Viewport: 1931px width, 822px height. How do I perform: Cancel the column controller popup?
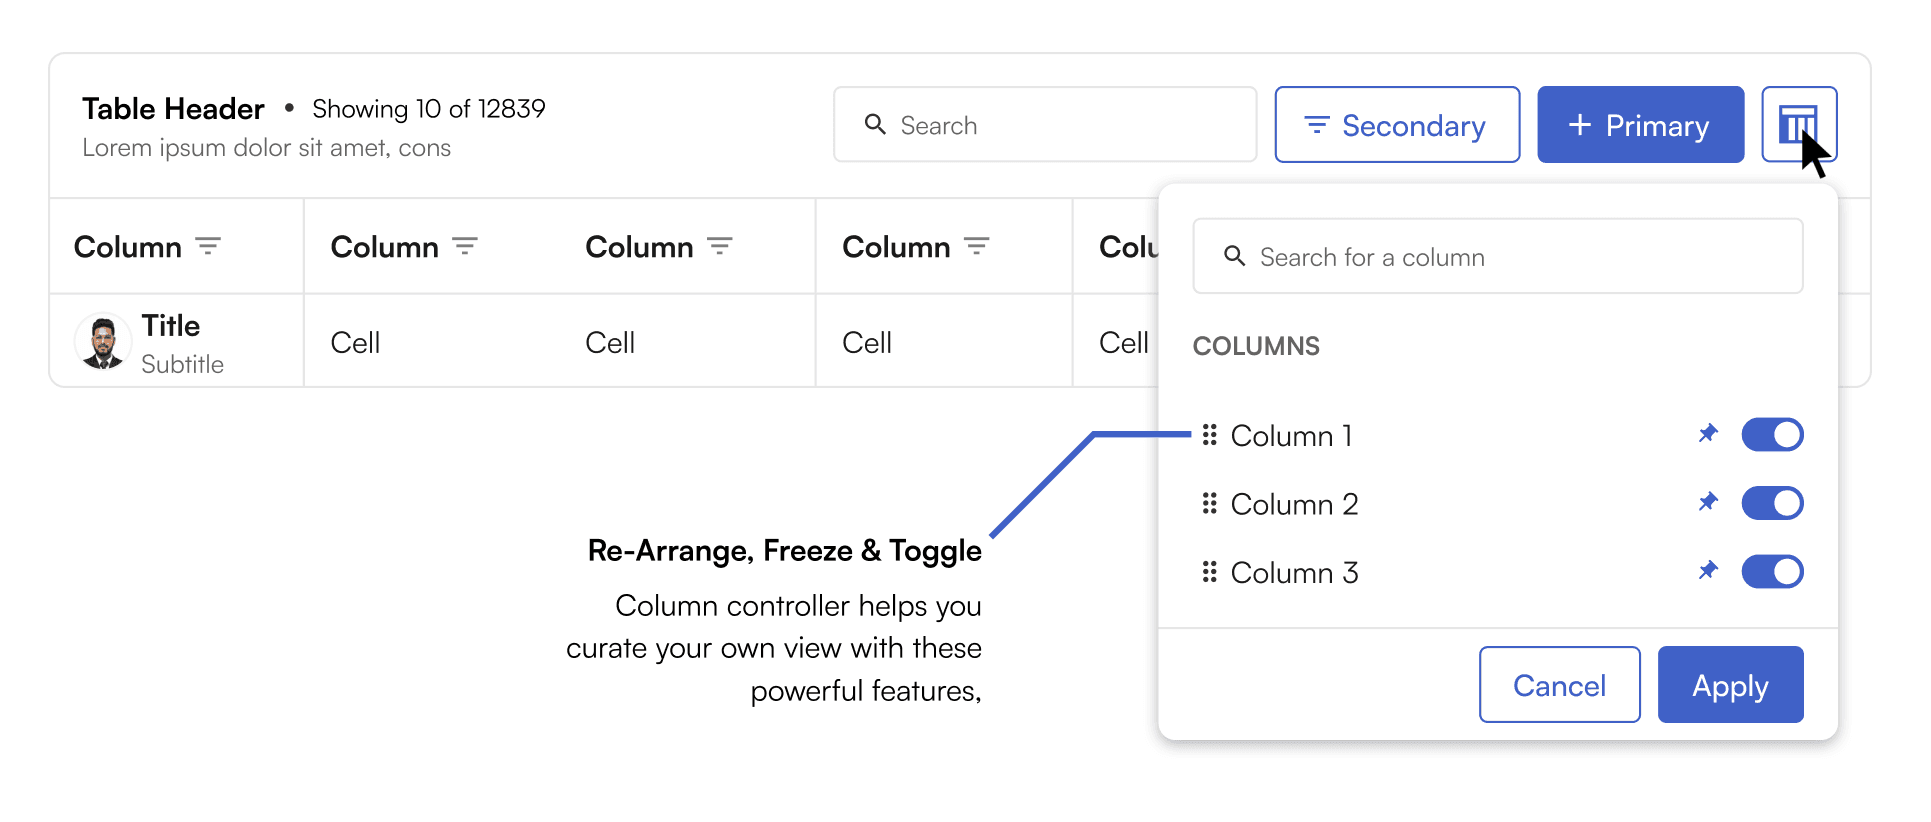tap(1558, 685)
